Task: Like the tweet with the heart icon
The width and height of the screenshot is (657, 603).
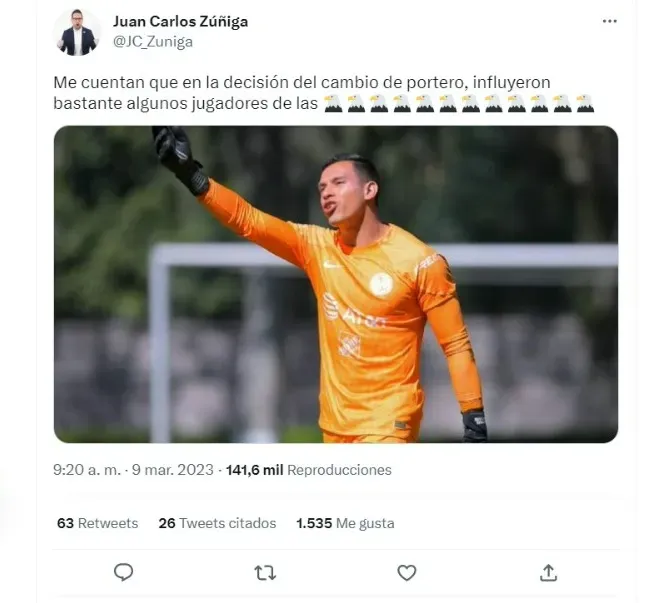Action: [x=406, y=573]
